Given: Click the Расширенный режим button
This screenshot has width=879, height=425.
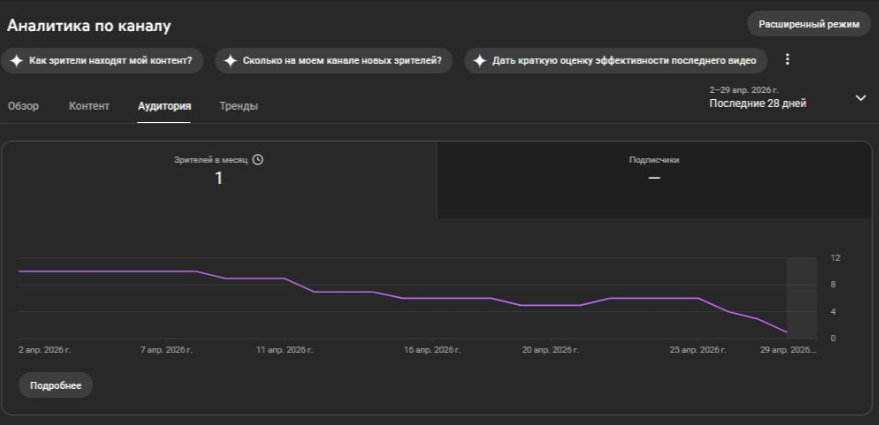Looking at the screenshot, I should pos(809,24).
